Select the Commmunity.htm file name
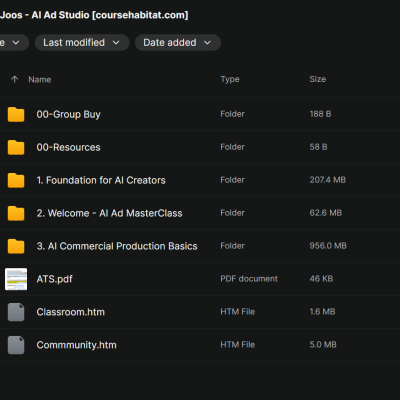 (77, 345)
